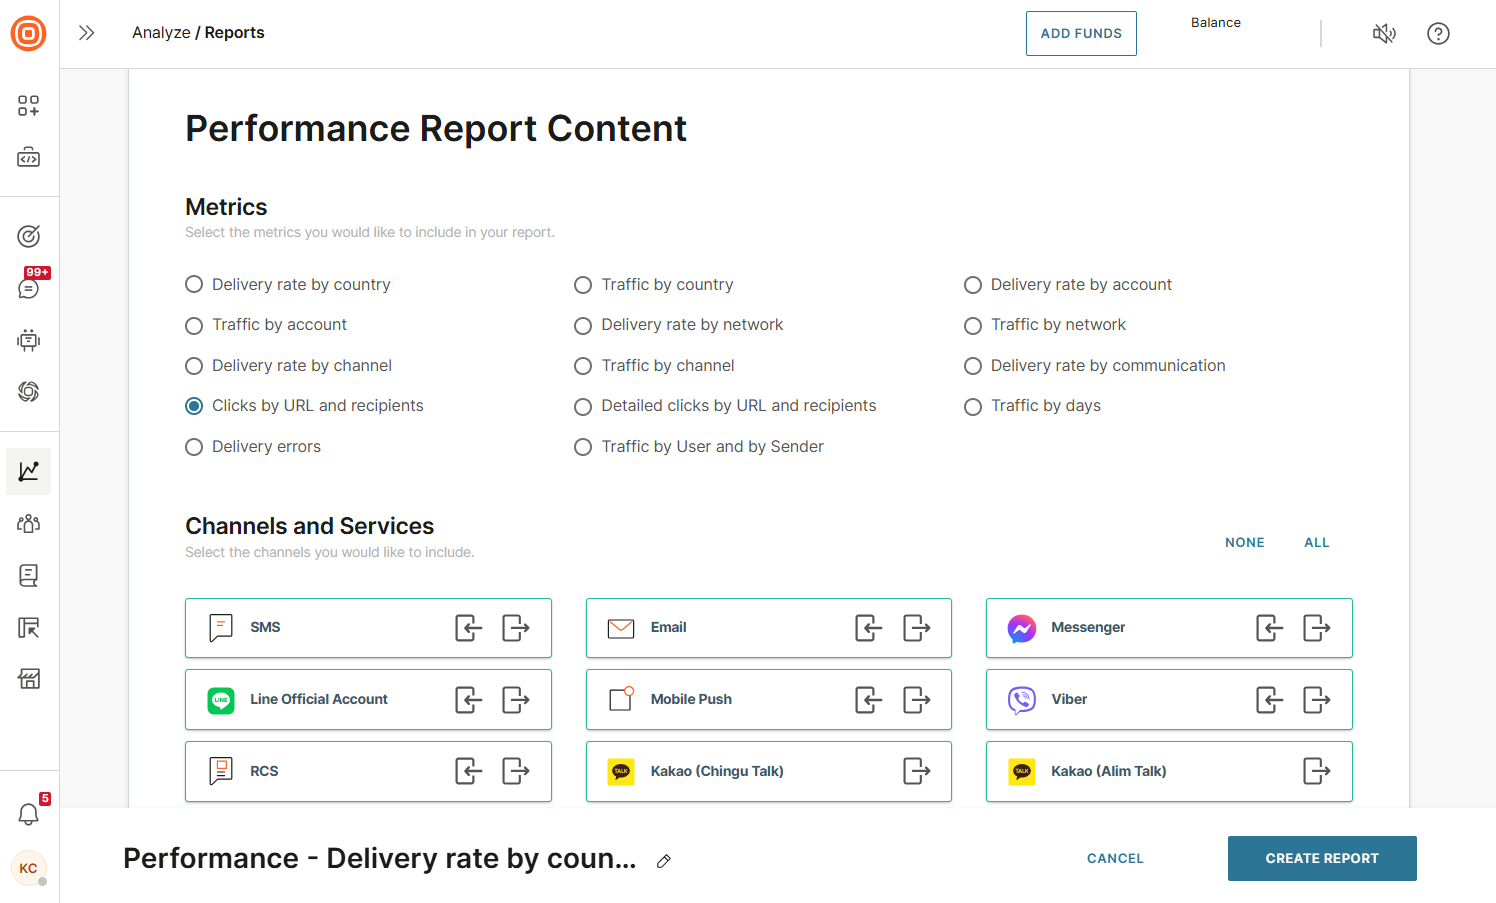The image size is (1496, 903).
Task: Open the notifications bell icon
Action: 29,814
